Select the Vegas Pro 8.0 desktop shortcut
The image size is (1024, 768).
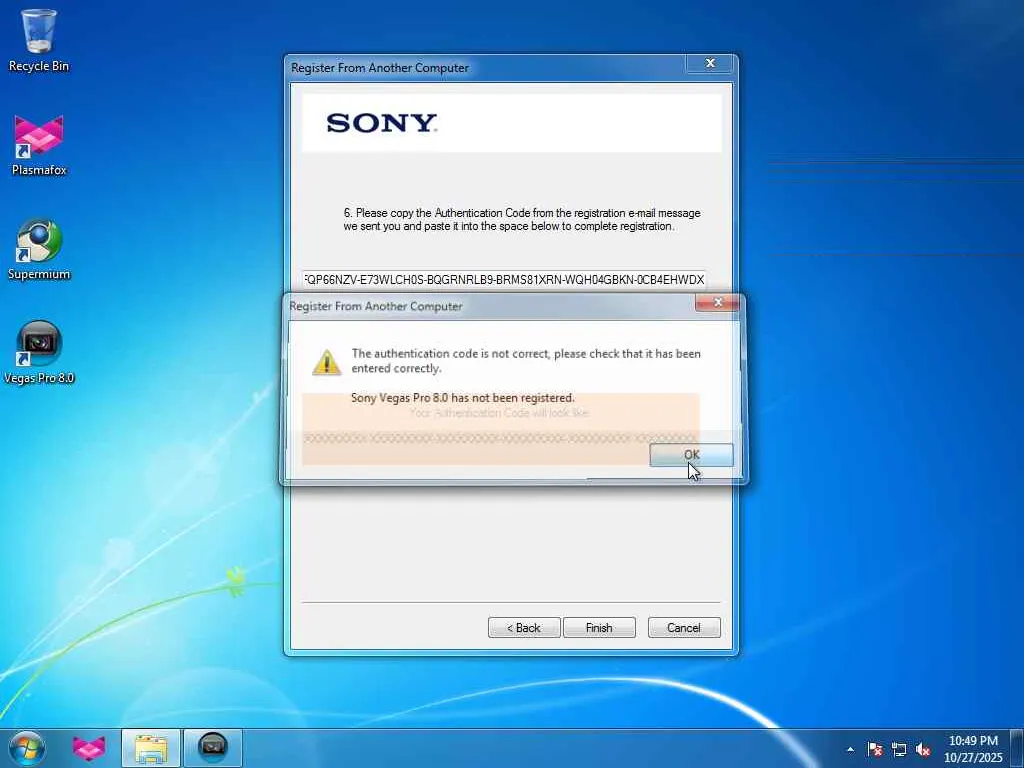[x=39, y=353]
